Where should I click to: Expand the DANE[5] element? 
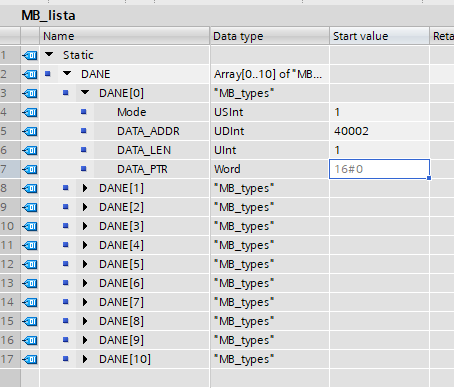[85, 264]
